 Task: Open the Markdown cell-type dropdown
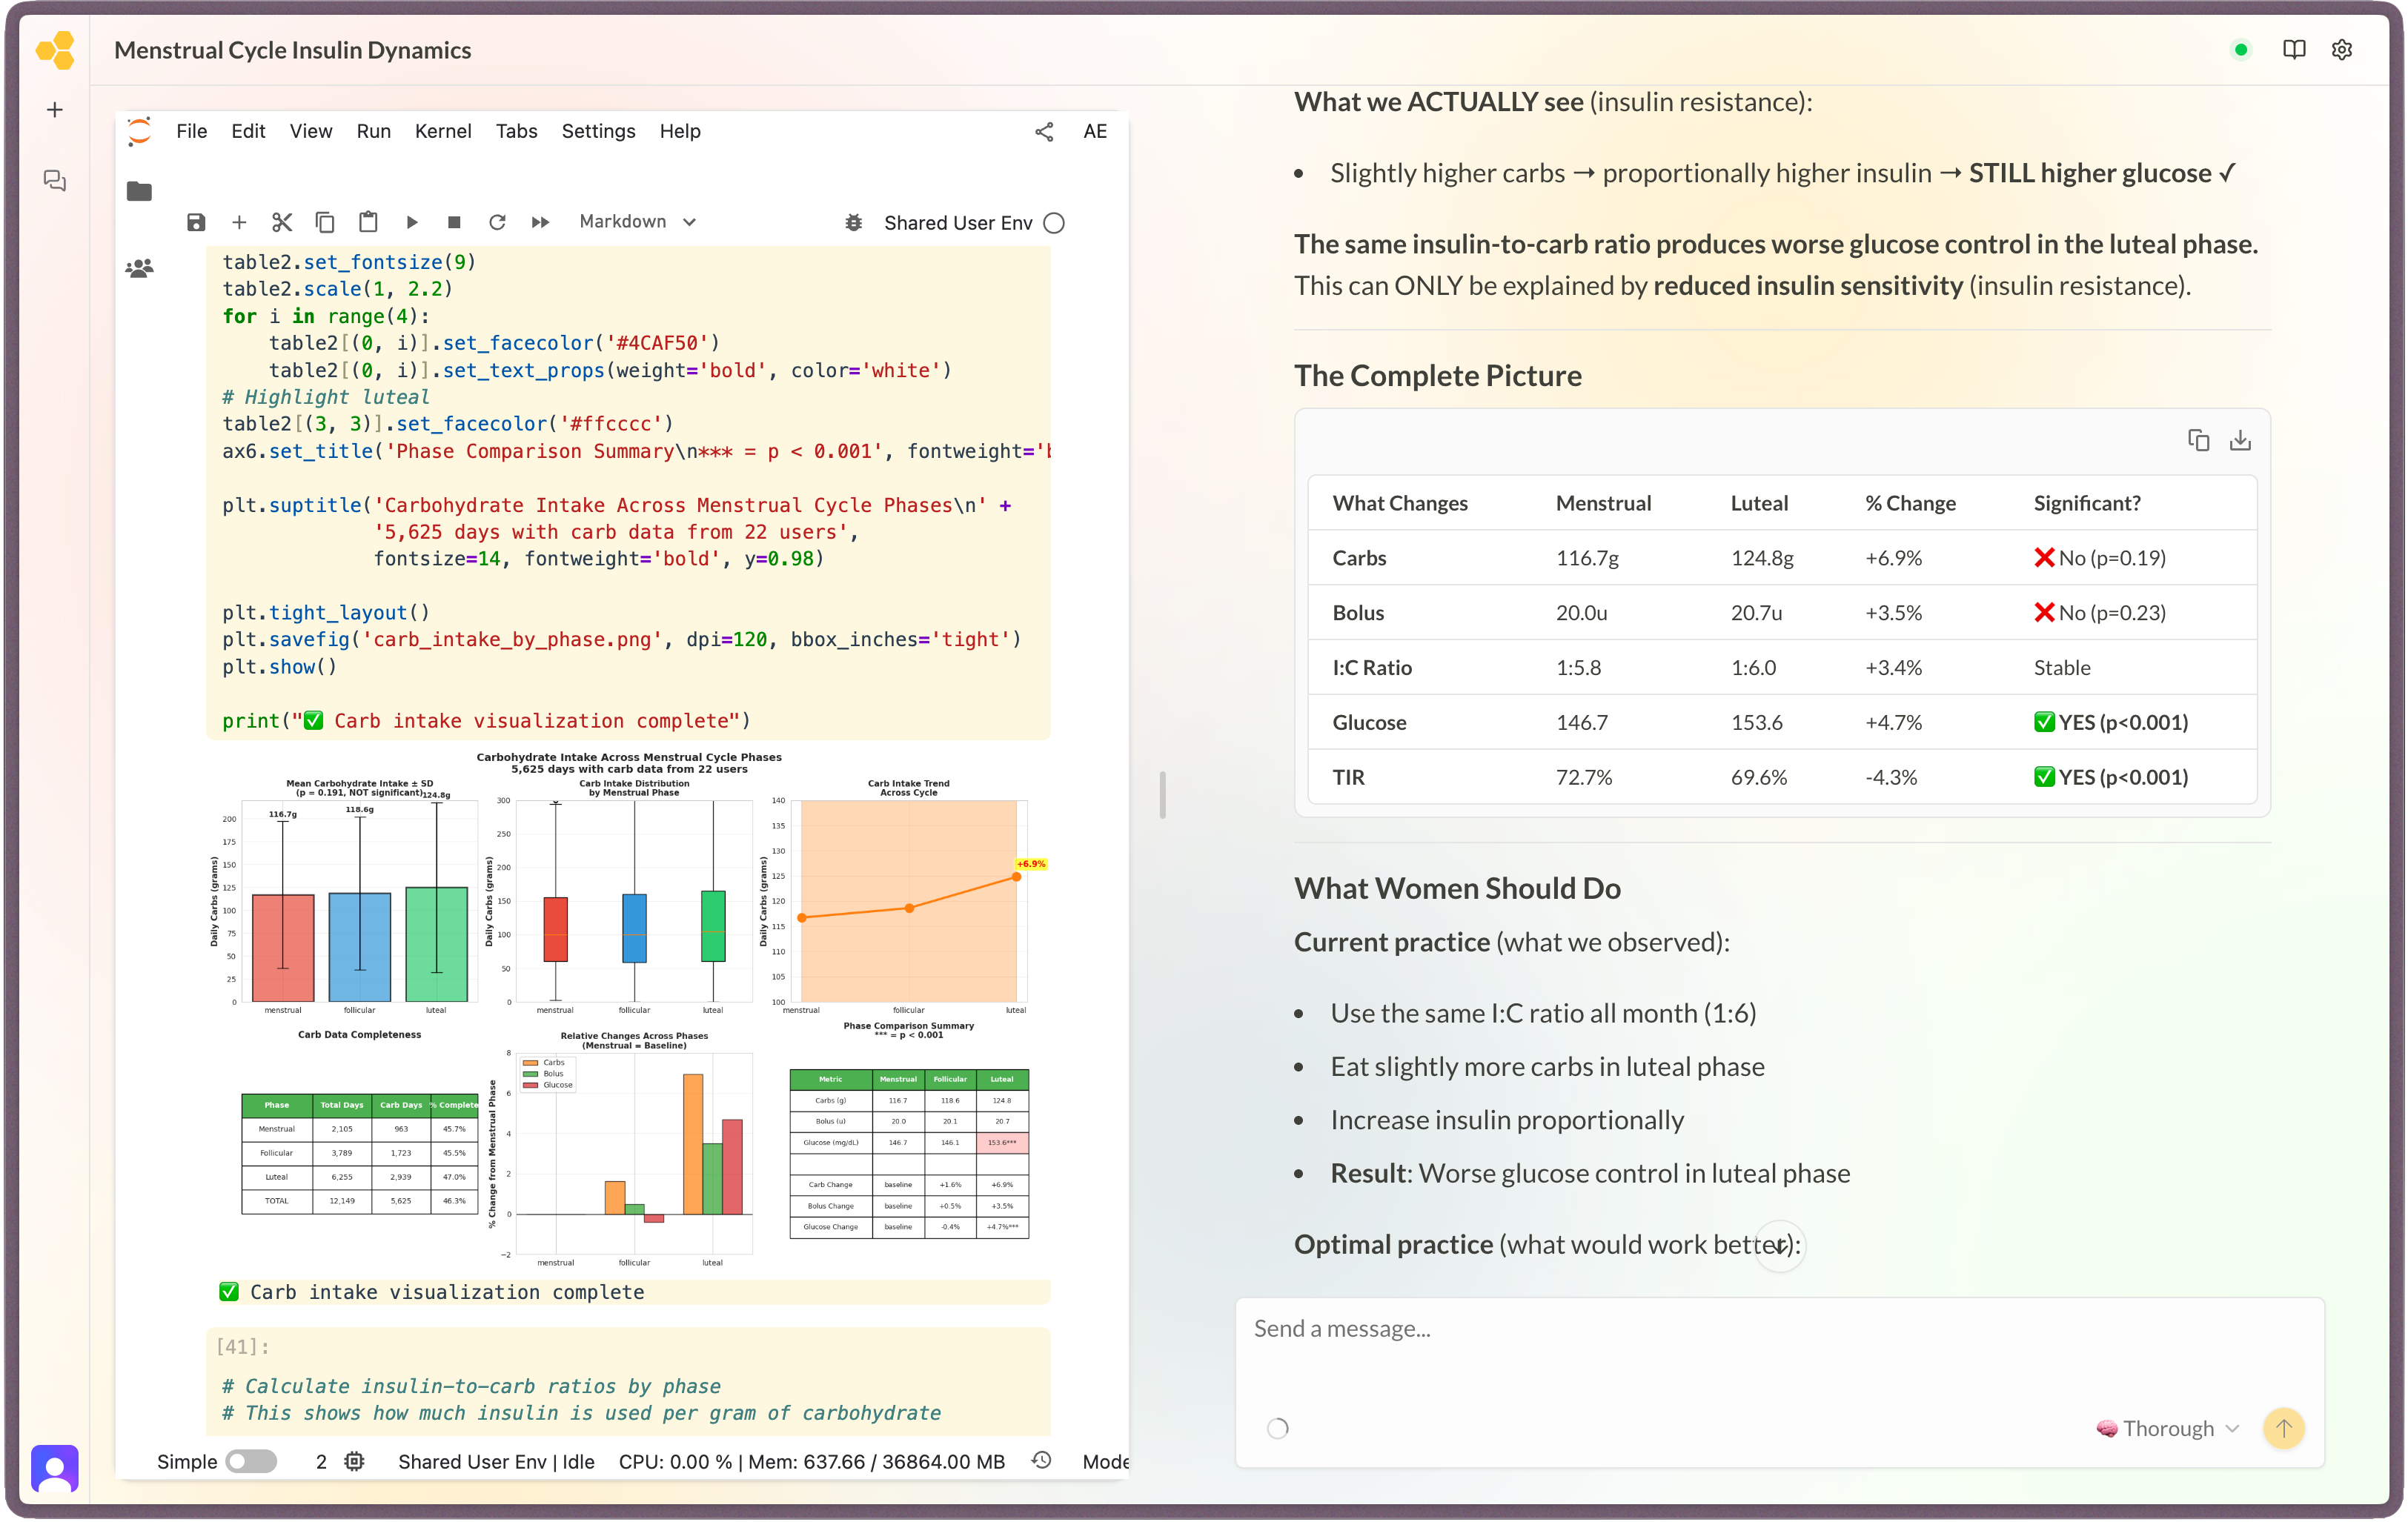pos(637,221)
